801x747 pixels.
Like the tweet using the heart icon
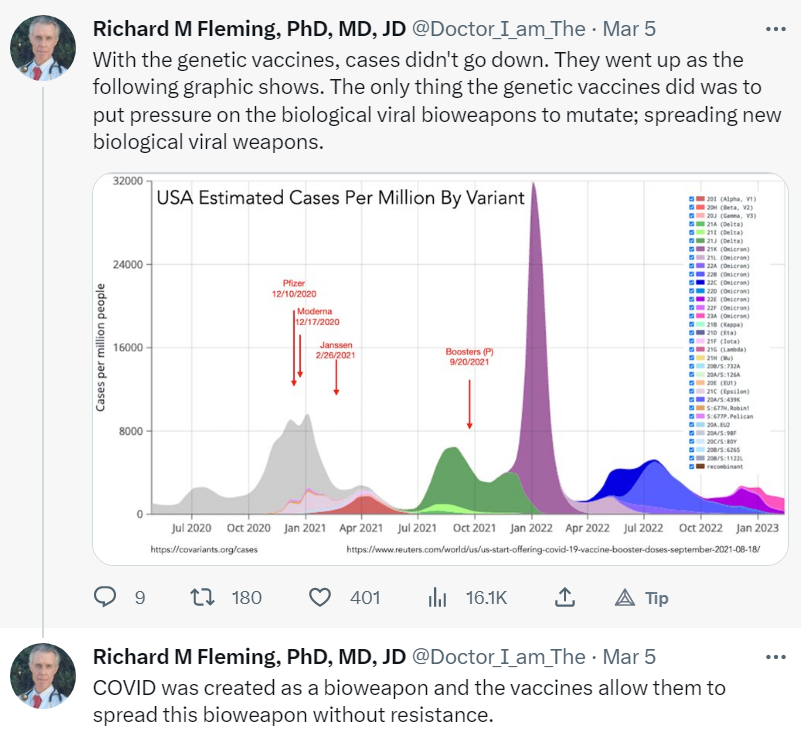tap(320, 597)
